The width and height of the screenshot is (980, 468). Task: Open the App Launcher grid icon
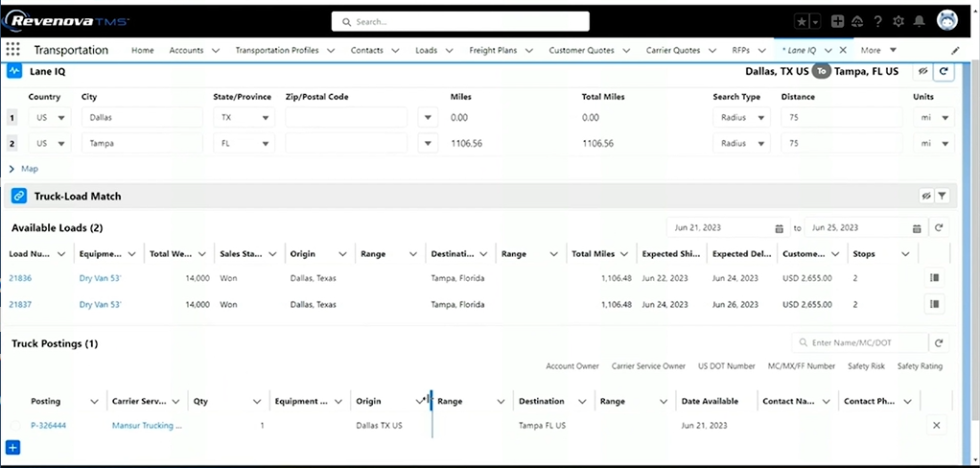(13, 50)
